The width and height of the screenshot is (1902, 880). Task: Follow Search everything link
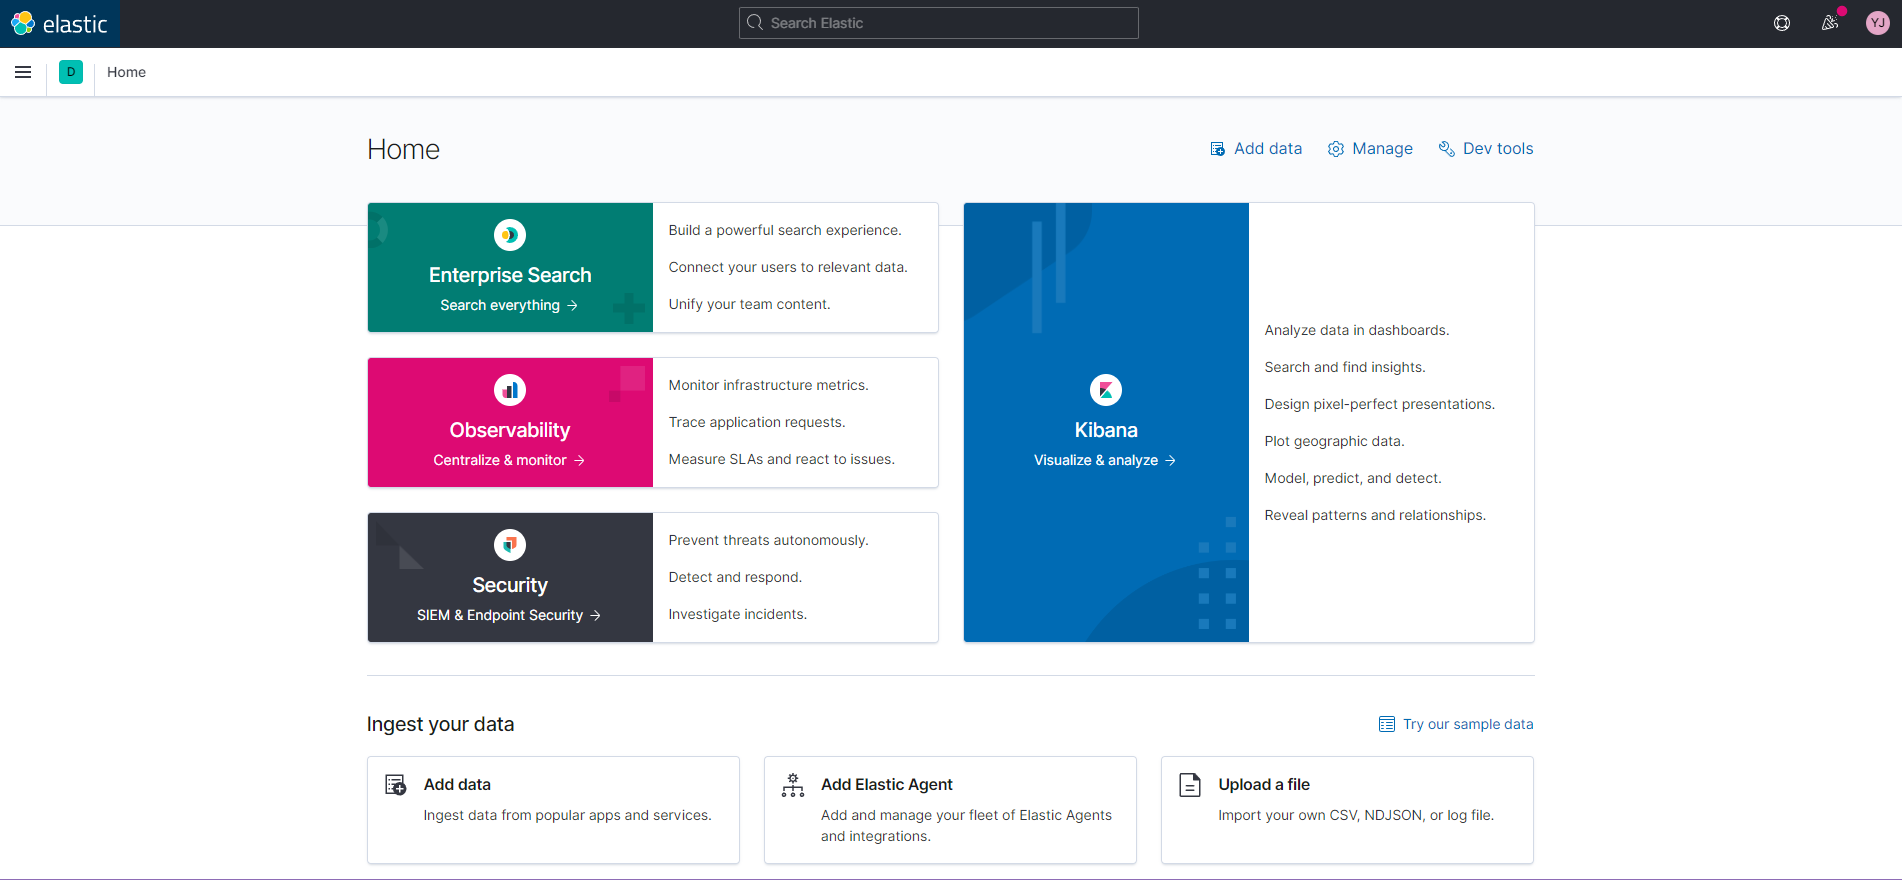[509, 305]
